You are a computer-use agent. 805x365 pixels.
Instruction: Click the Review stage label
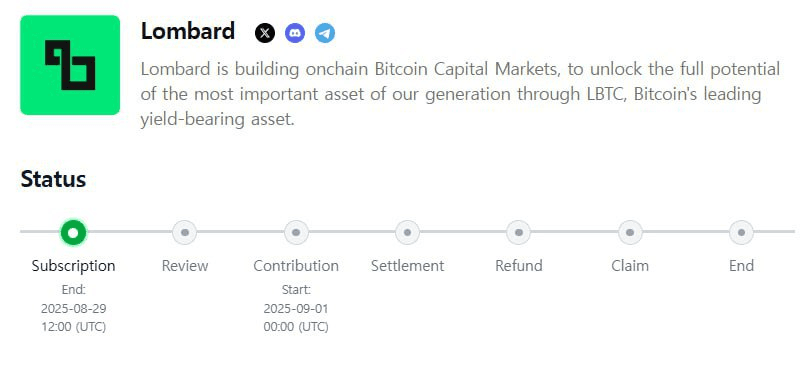coord(185,266)
